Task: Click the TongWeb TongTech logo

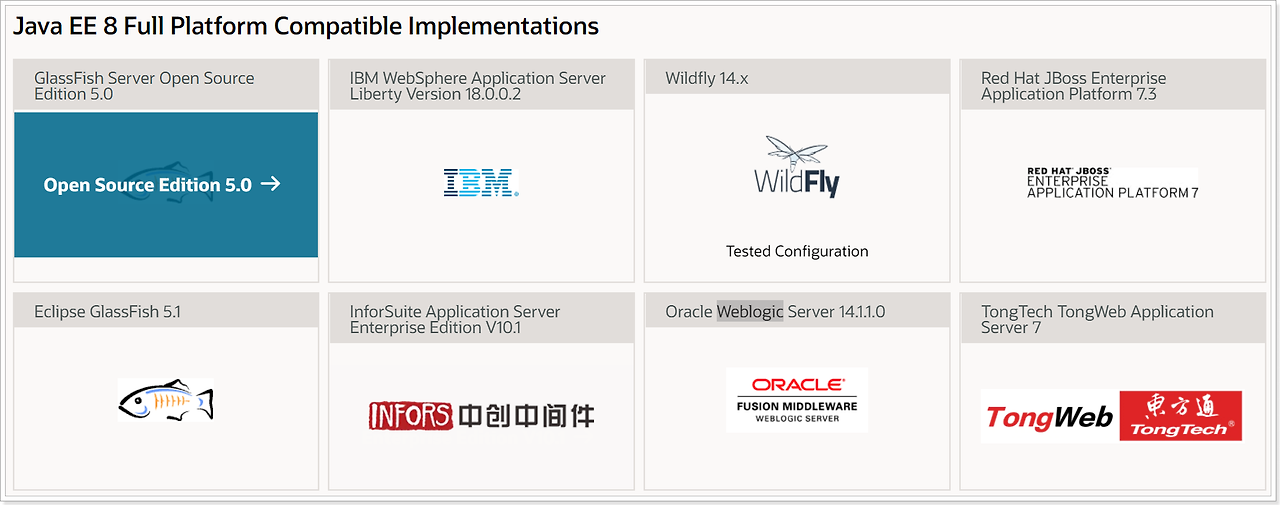Action: coord(1112,416)
